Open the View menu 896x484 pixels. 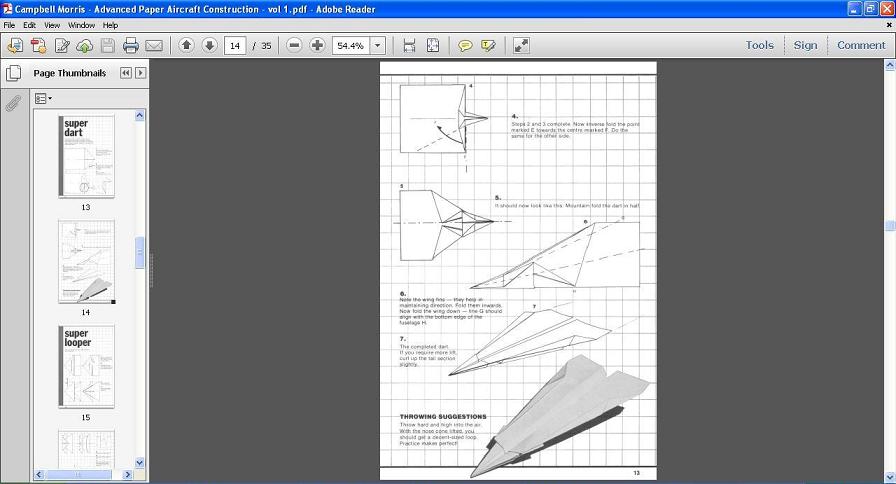(52, 25)
